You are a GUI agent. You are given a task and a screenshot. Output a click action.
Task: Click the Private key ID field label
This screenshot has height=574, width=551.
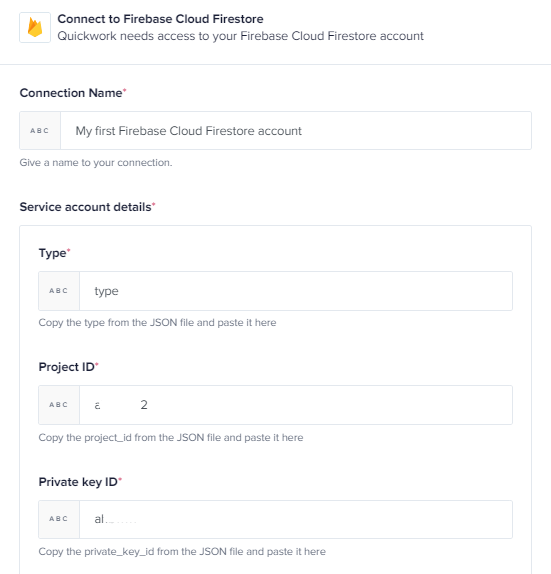tap(80, 482)
